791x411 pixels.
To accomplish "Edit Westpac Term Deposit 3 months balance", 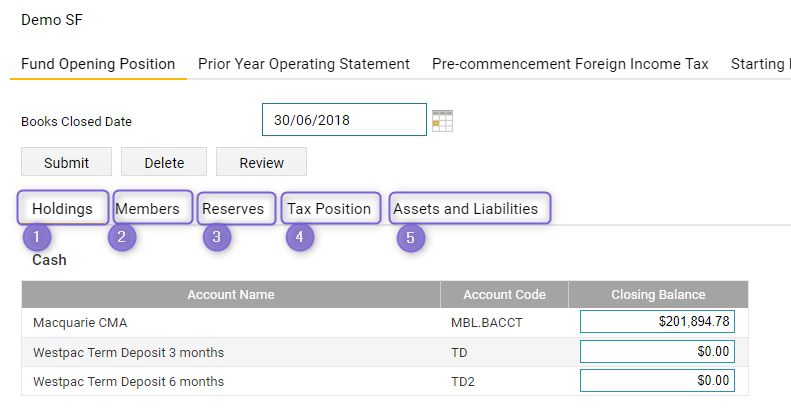I will point(657,351).
